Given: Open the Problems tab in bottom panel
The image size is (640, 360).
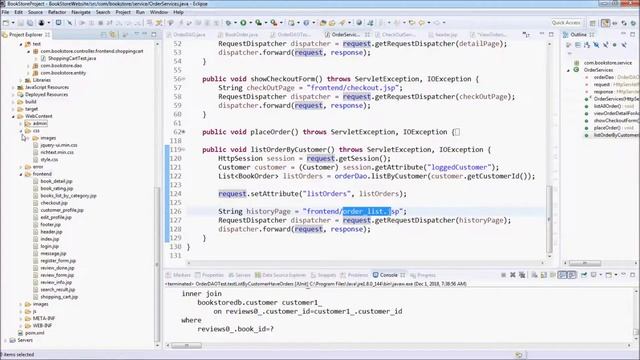Looking at the screenshot, I should [x=354, y=275].
